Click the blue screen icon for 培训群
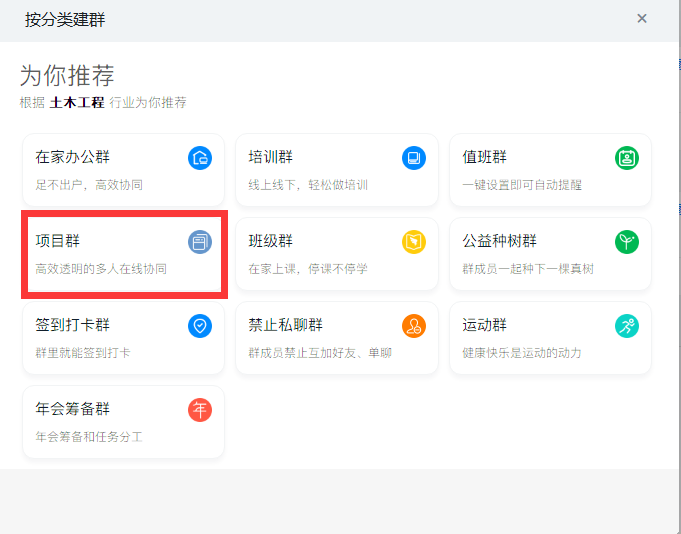This screenshot has width=681, height=534. pos(413,158)
